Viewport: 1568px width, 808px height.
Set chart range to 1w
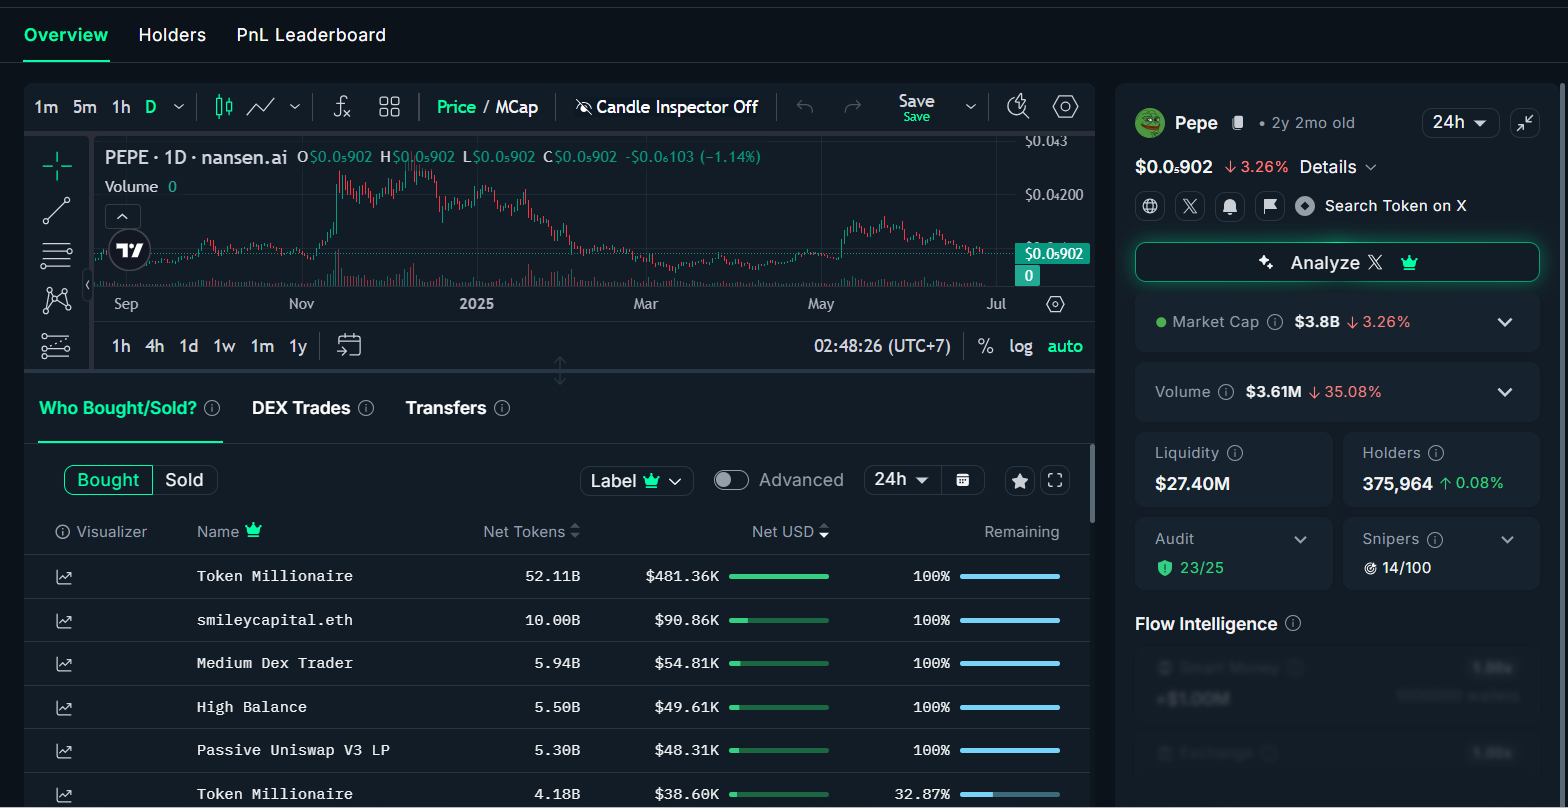[x=224, y=346]
